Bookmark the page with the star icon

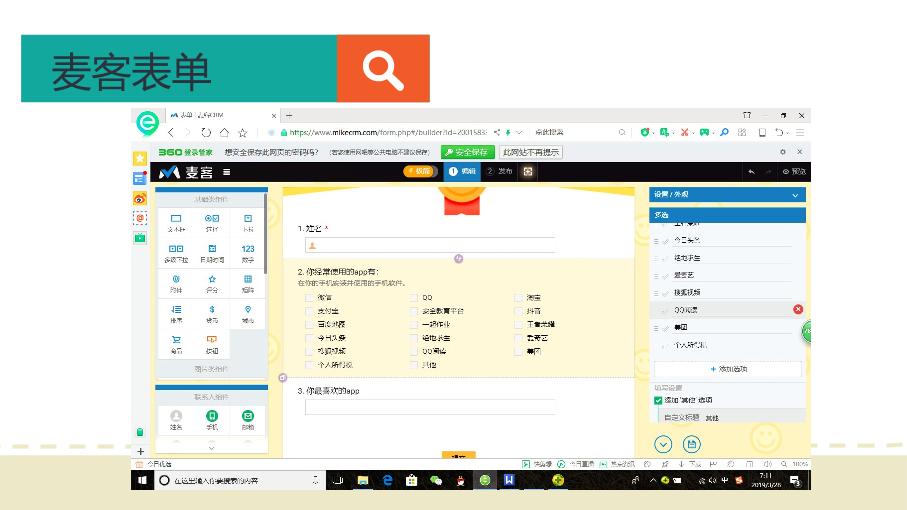click(243, 132)
